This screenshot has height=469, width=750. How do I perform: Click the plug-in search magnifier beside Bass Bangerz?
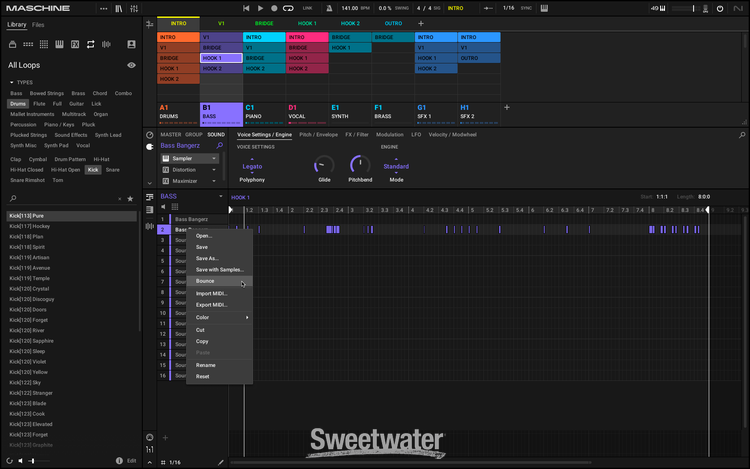click(x=220, y=146)
